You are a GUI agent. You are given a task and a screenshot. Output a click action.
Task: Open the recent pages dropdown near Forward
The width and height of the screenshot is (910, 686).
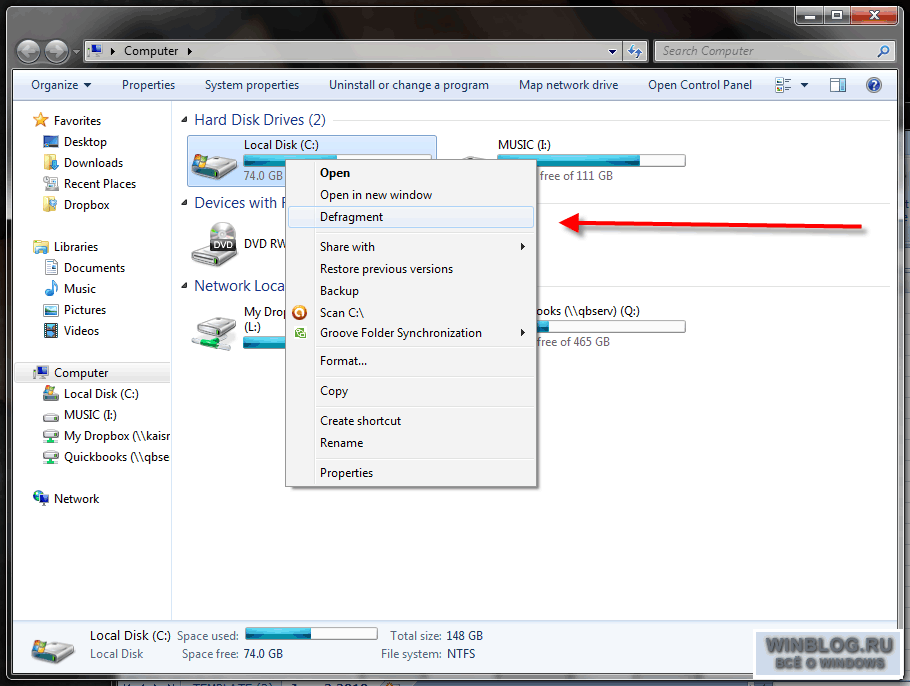[76, 52]
